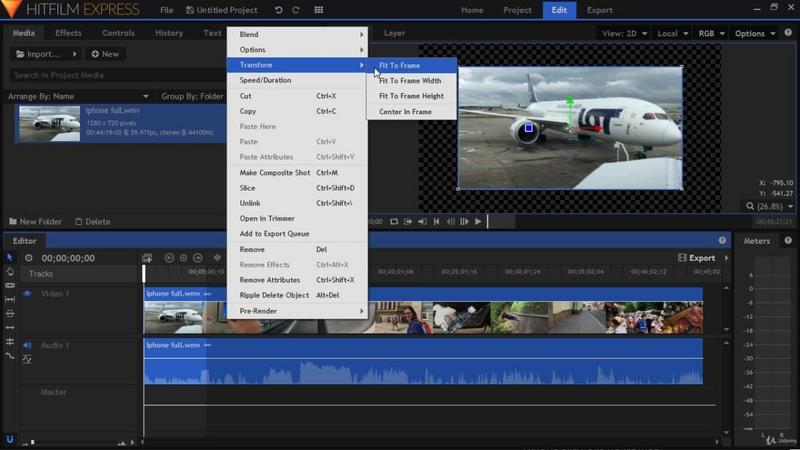Click the New button in Media panel

pyautogui.click(x=105, y=54)
